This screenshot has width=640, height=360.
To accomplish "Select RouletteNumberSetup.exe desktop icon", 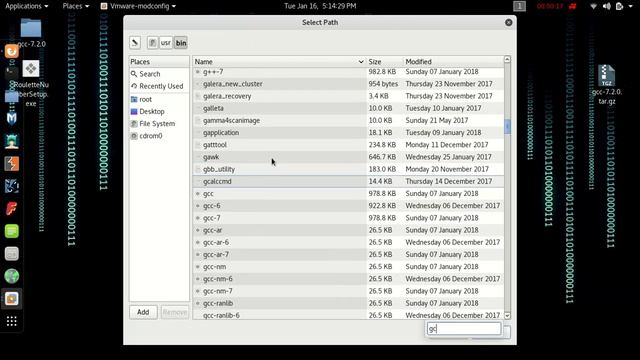I will [31, 84].
